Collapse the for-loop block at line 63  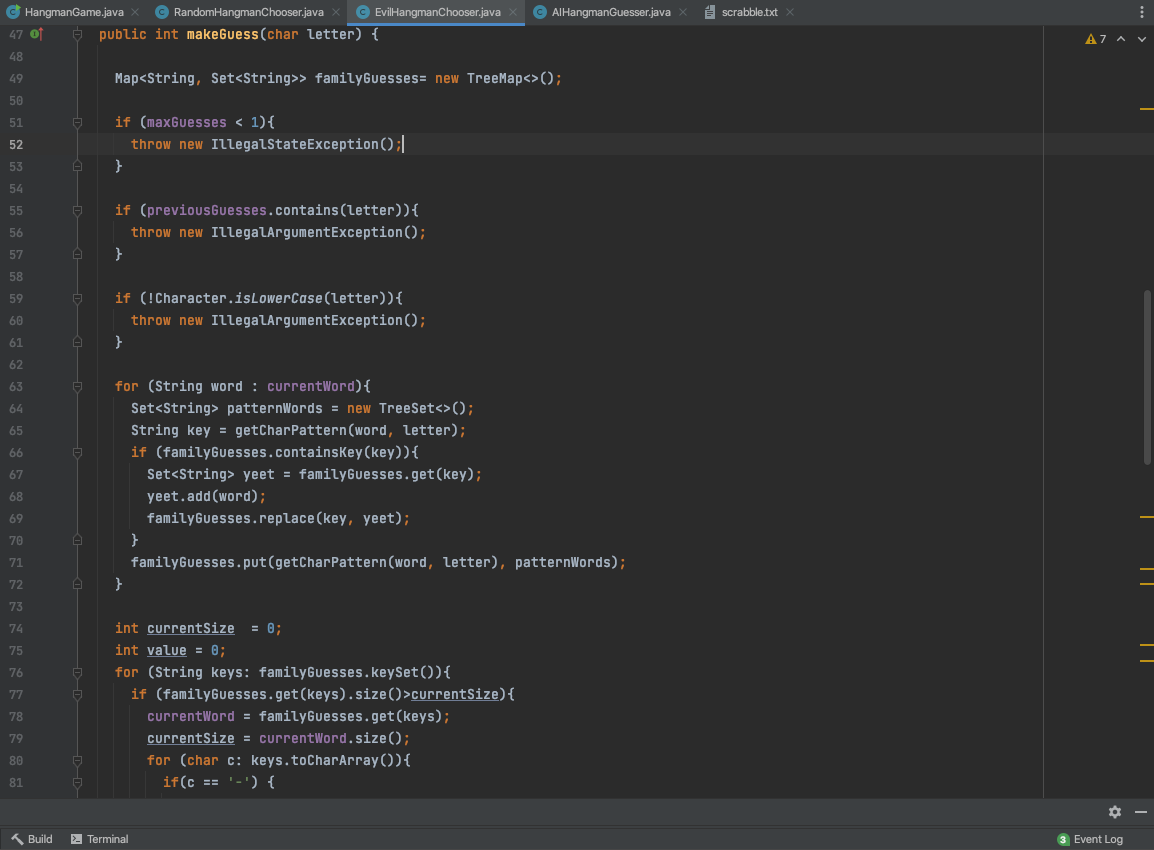click(77, 387)
